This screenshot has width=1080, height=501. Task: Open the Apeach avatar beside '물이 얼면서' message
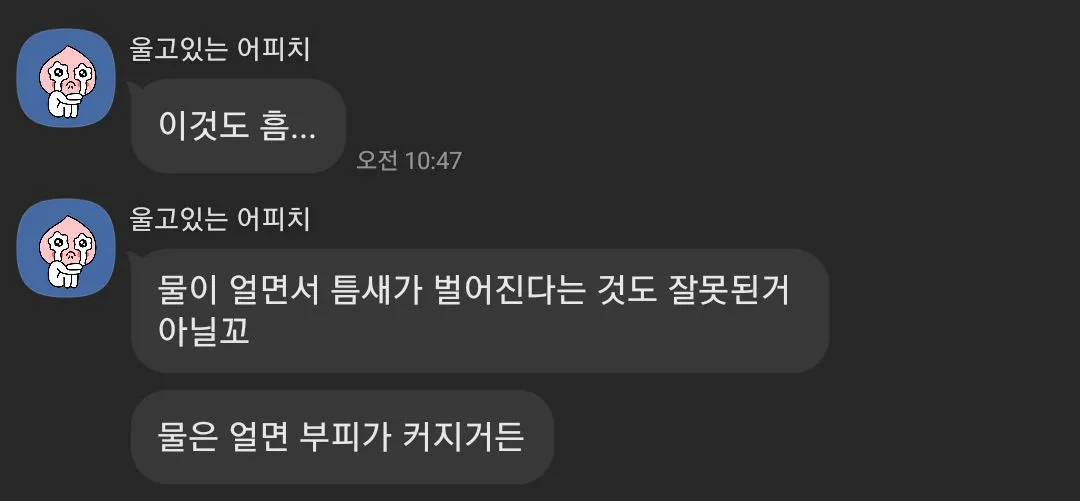click(x=66, y=248)
